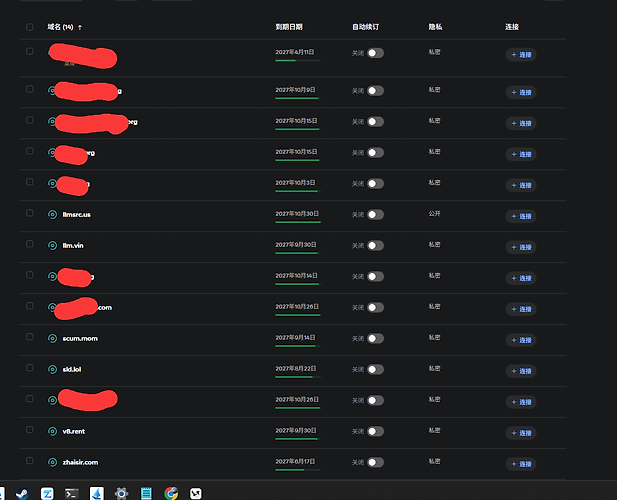Click the 私密 privacy value for llm.vin

(434, 245)
